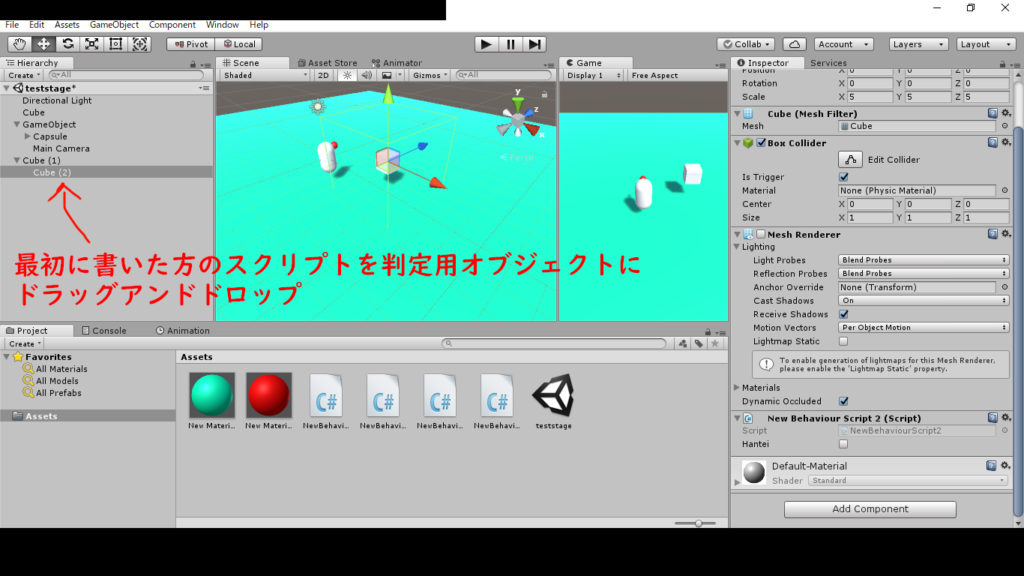Viewport: 1024px width, 576px height.
Task: Click the Pause button
Action: pyautogui.click(x=511, y=44)
